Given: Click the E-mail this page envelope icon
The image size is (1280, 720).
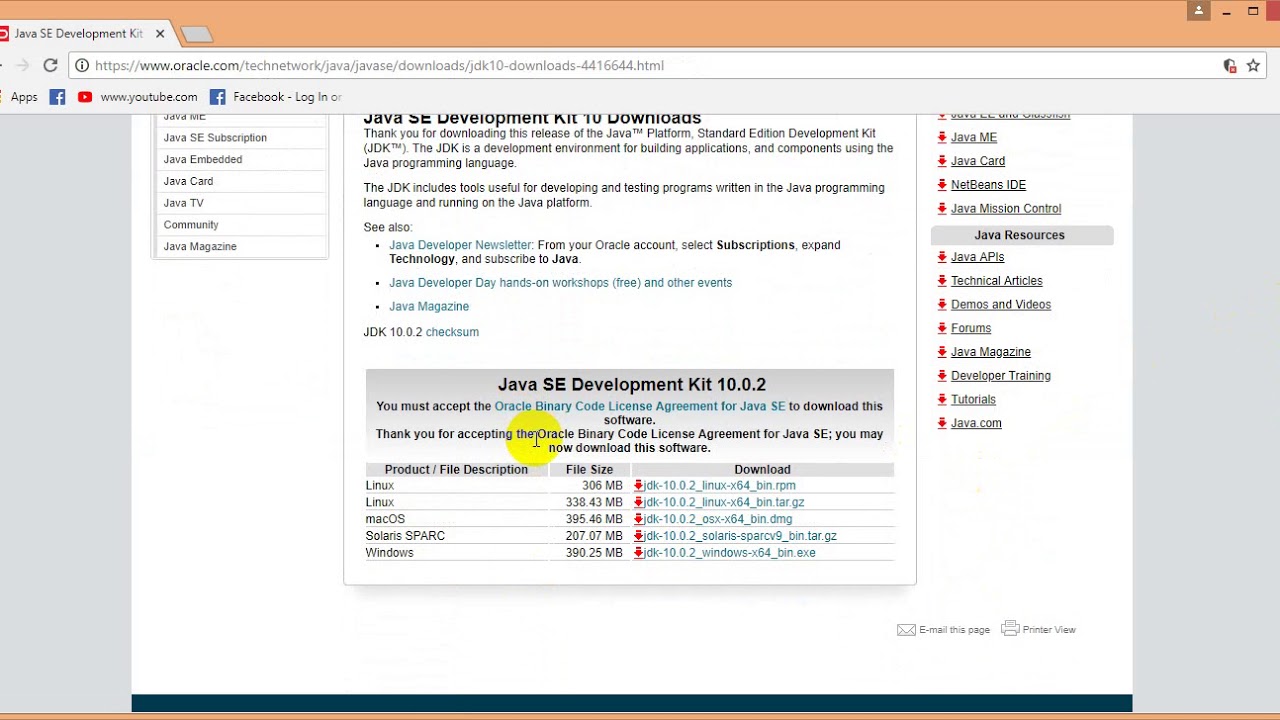Looking at the screenshot, I should click(906, 630).
